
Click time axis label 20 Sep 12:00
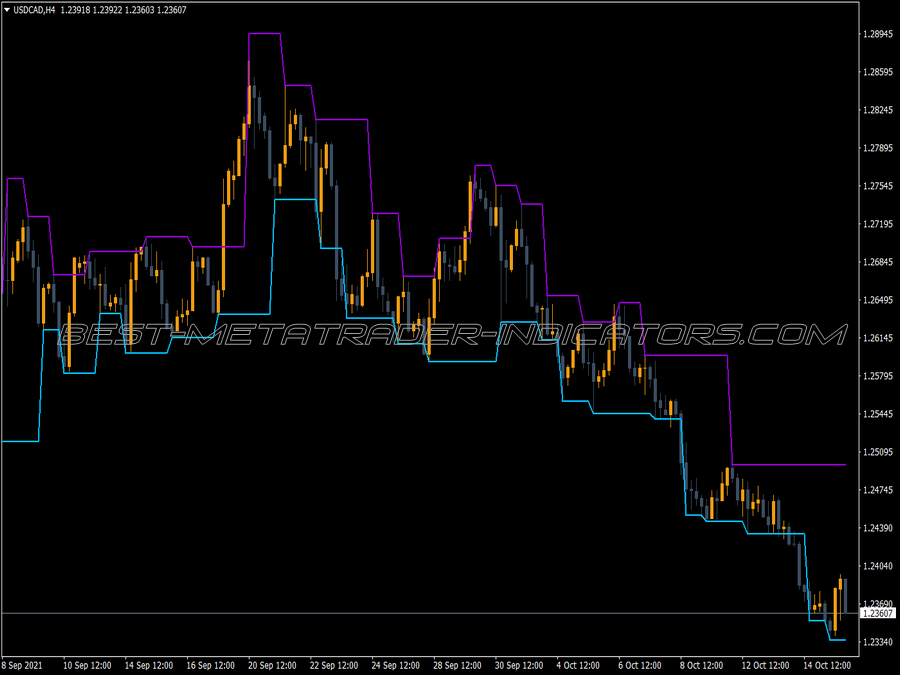click(x=272, y=665)
